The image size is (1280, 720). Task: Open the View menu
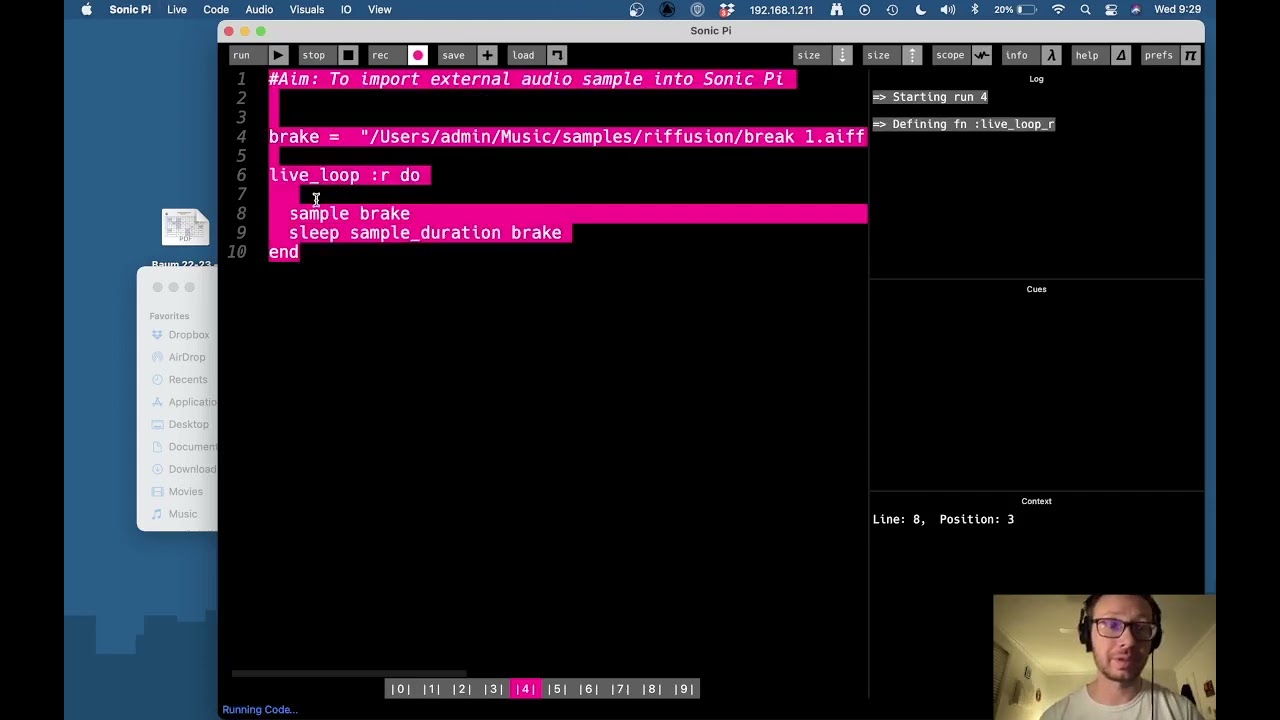point(379,9)
